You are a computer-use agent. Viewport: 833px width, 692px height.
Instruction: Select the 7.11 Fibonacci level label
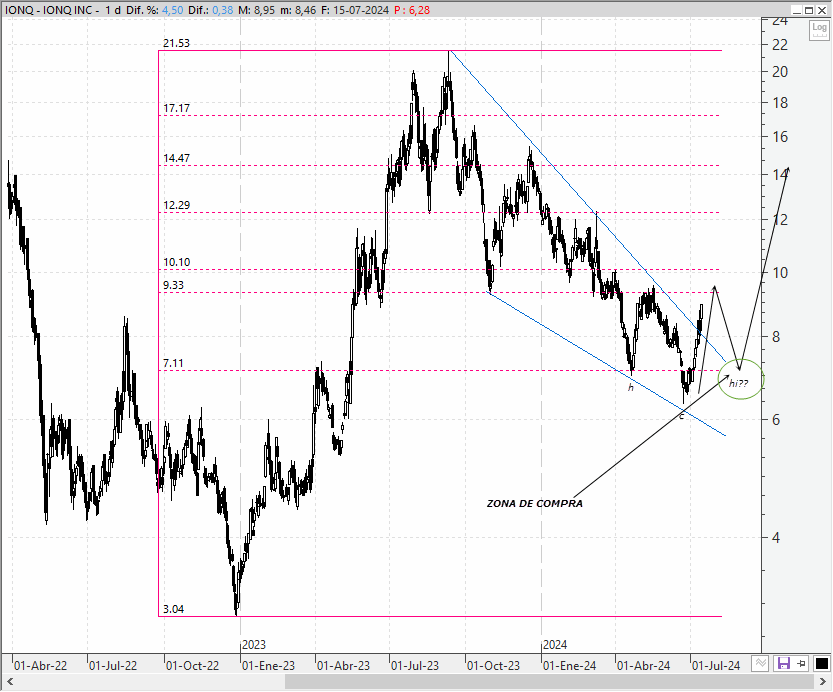click(173, 363)
